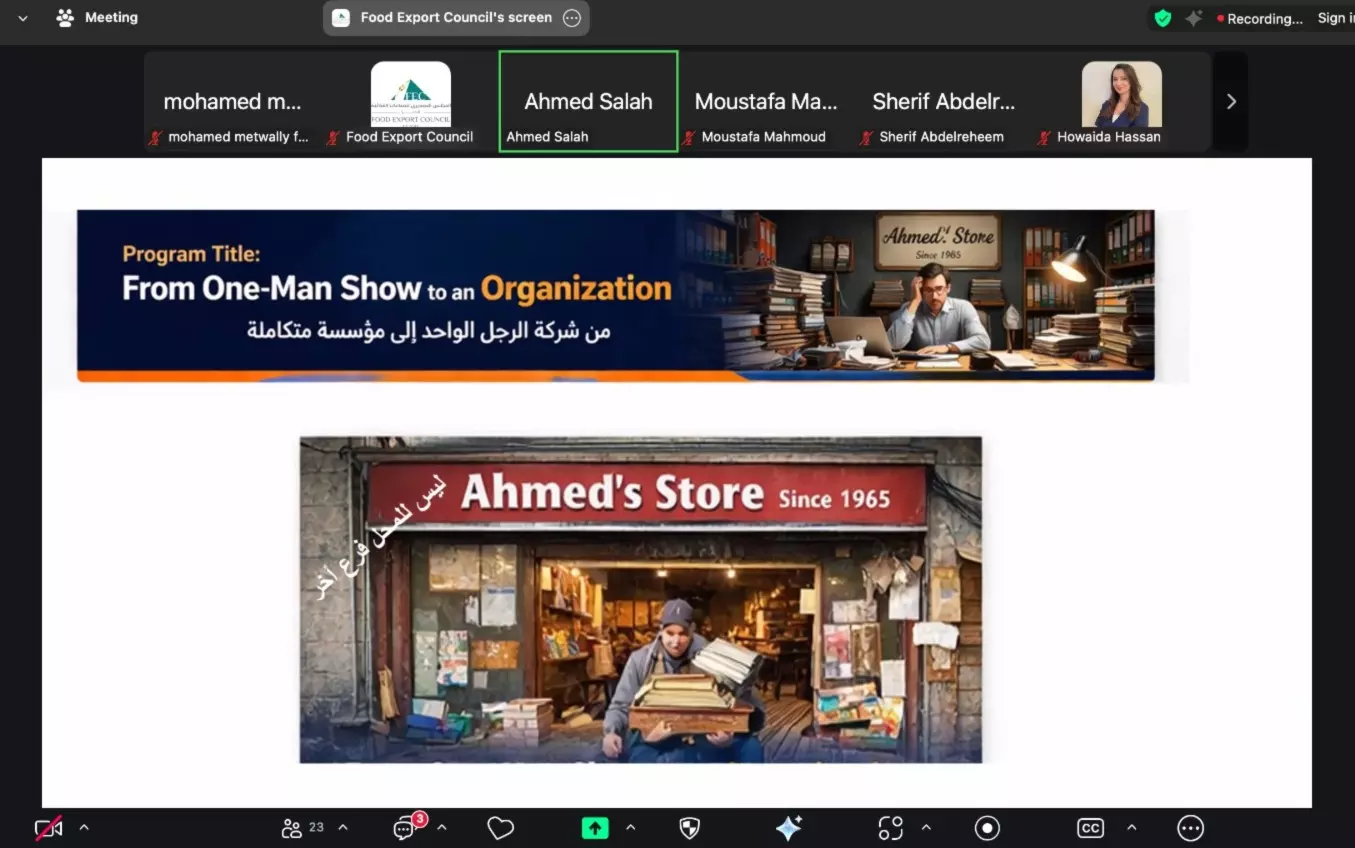Expand the caption options caret beside CC
This screenshot has height=848, width=1355.
(x=1131, y=828)
